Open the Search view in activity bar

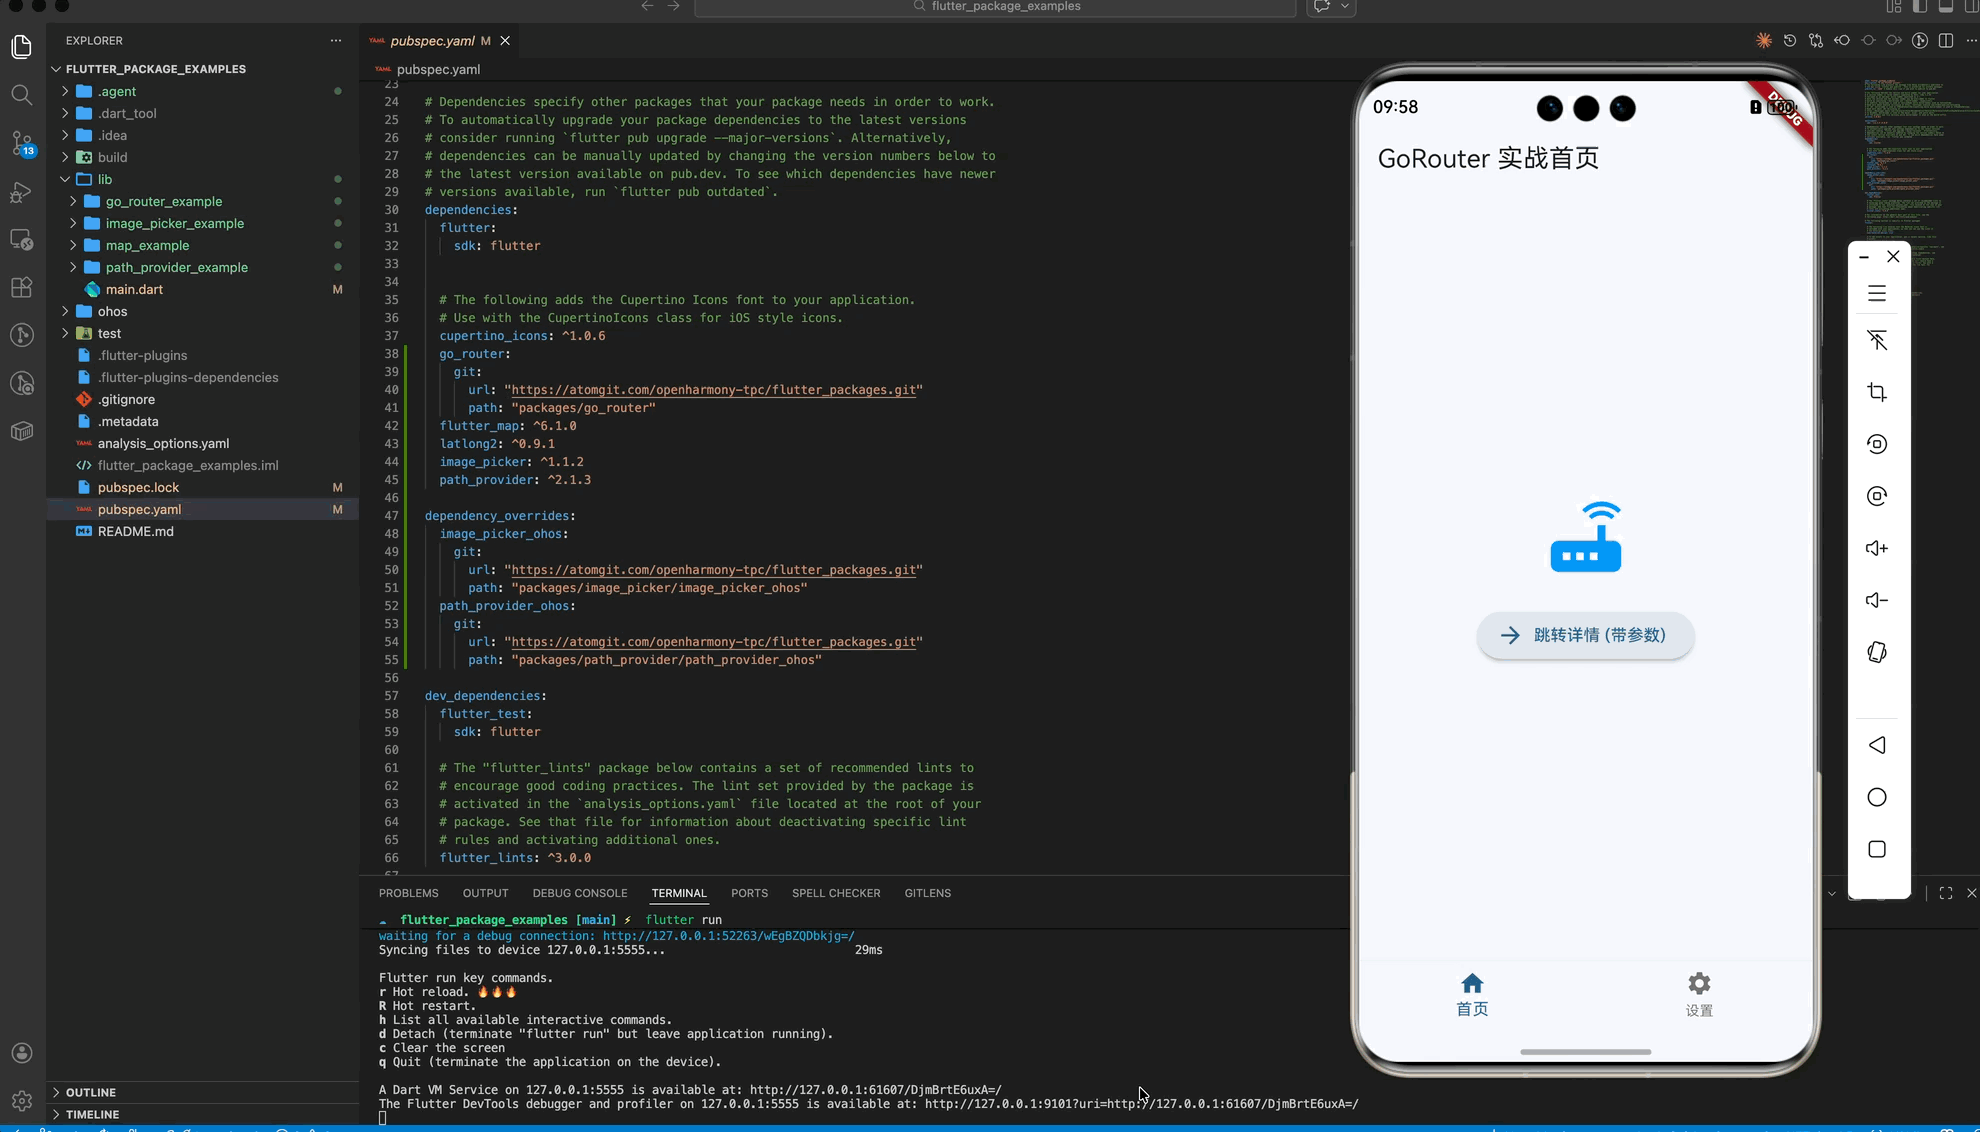[21, 95]
